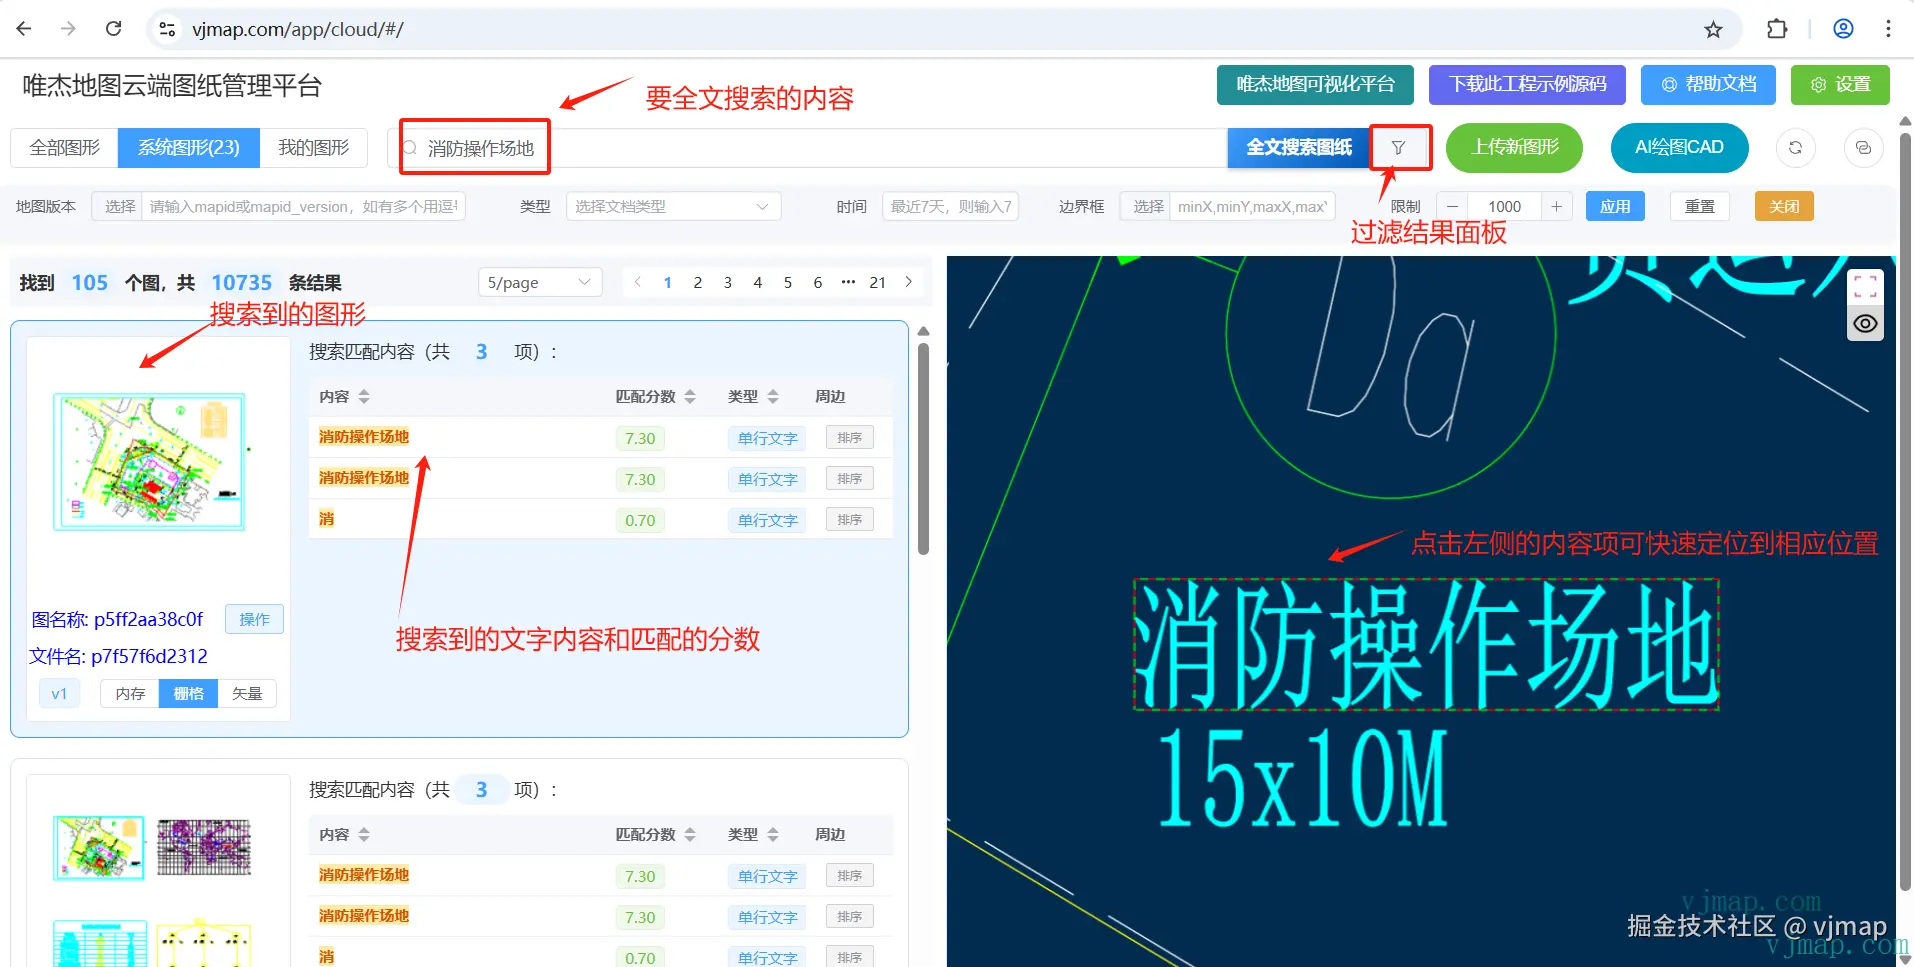
Task: Open the AI绘图CAD button
Action: (x=1680, y=148)
